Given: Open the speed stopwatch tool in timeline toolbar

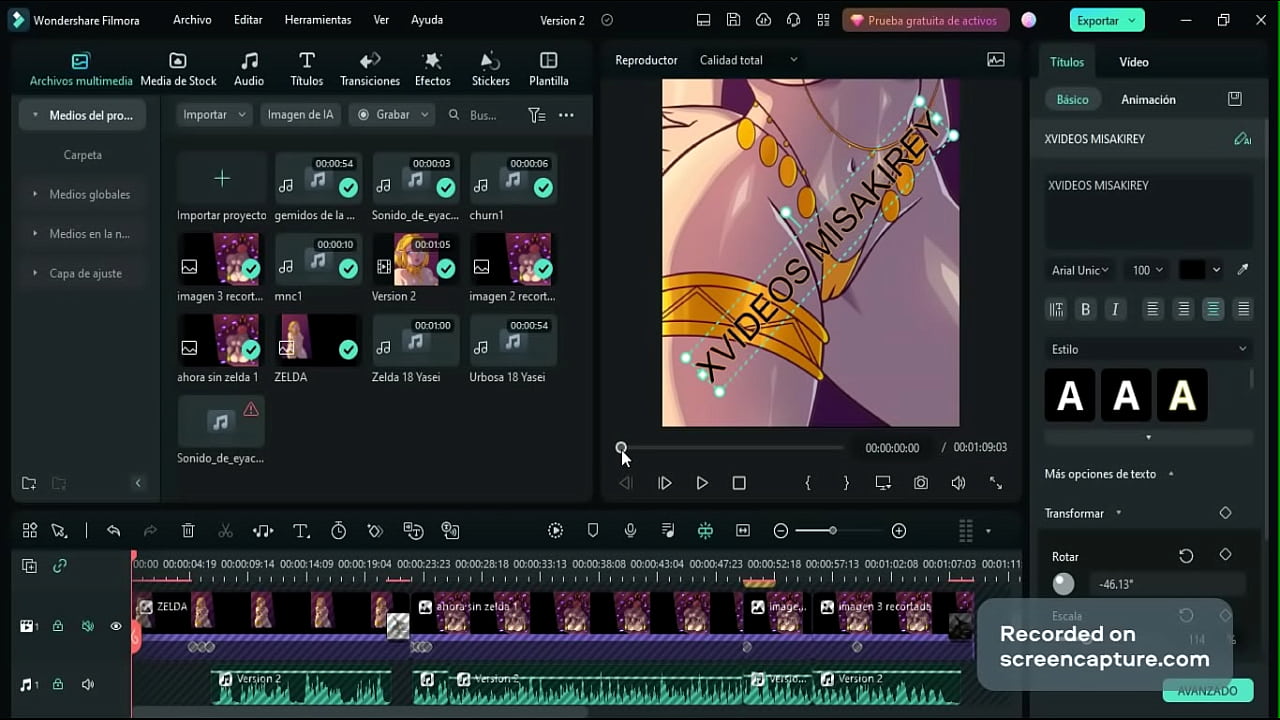Looking at the screenshot, I should click(x=338, y=531).
